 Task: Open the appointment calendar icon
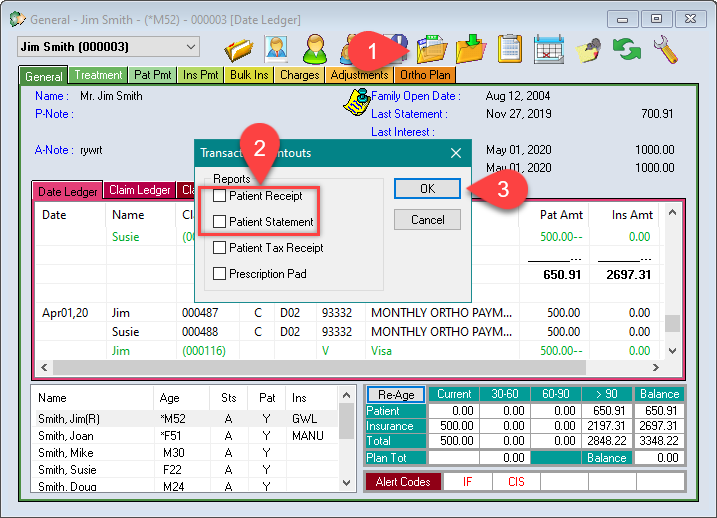(549, 49)
